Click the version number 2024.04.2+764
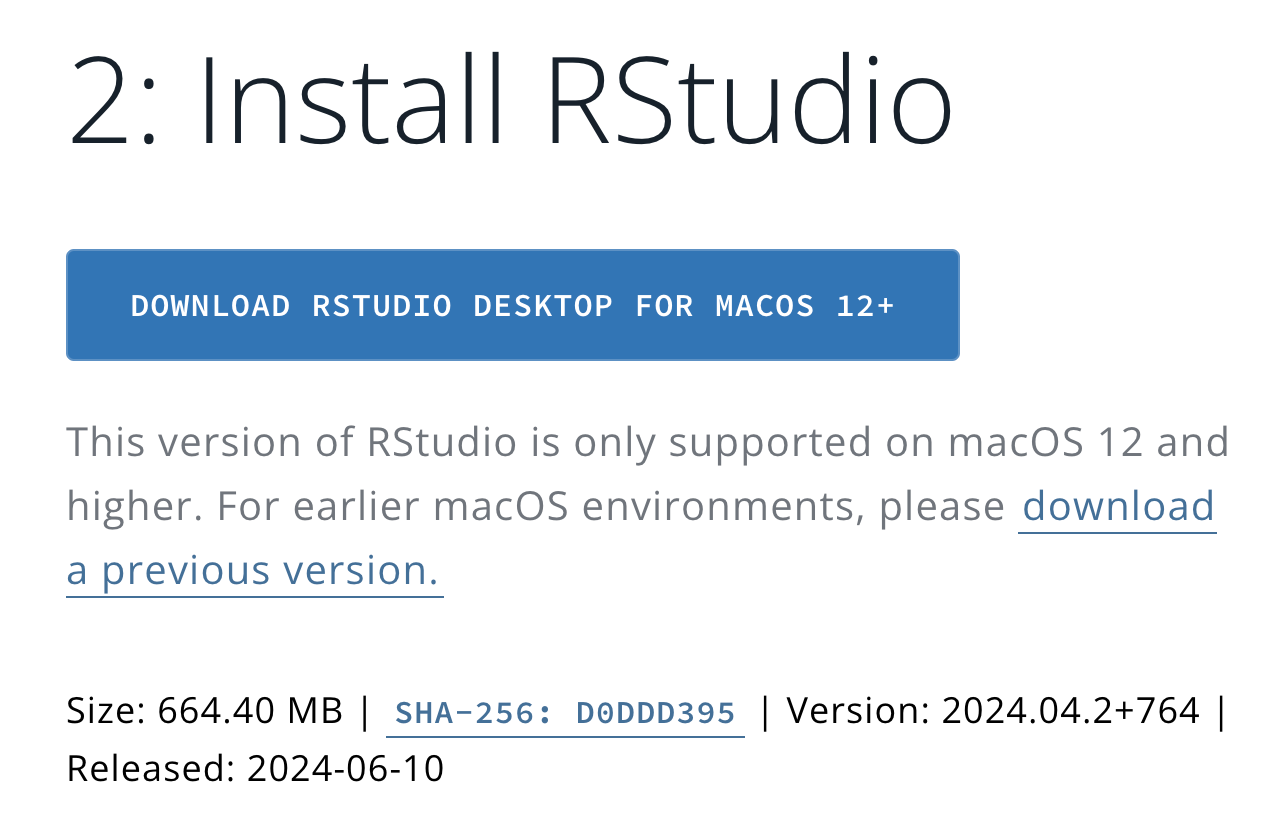 click(x=1070, y=711)
